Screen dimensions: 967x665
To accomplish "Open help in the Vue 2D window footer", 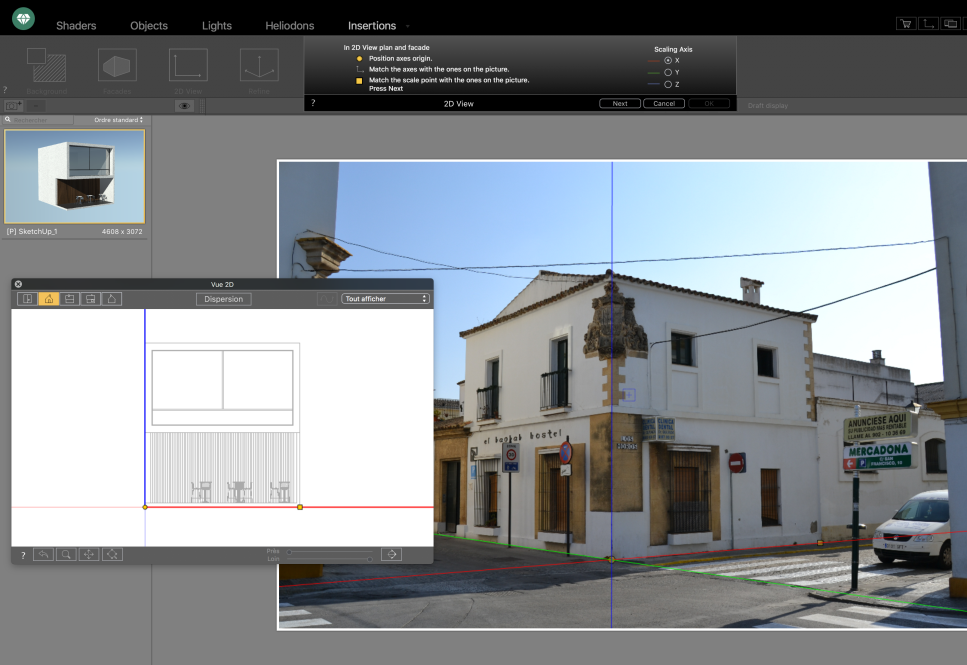I will point(23,555).
